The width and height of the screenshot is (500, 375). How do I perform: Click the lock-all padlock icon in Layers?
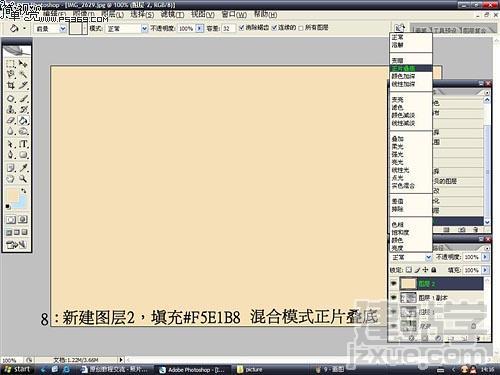[x=434, y=270]
